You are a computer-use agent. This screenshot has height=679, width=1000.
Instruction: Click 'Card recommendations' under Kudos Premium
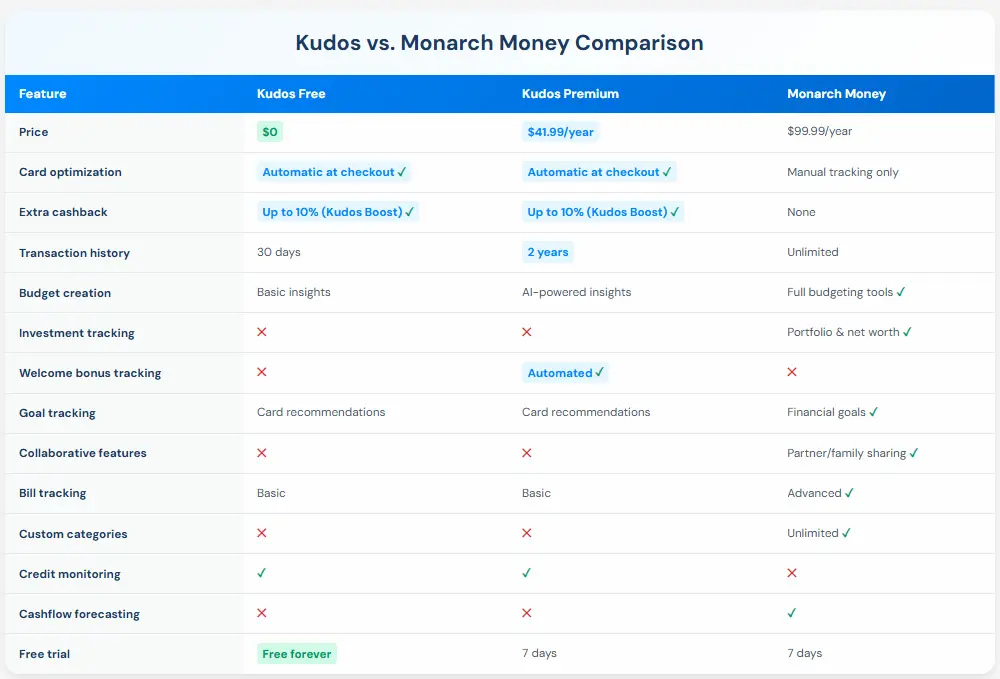tap(586, 412)
